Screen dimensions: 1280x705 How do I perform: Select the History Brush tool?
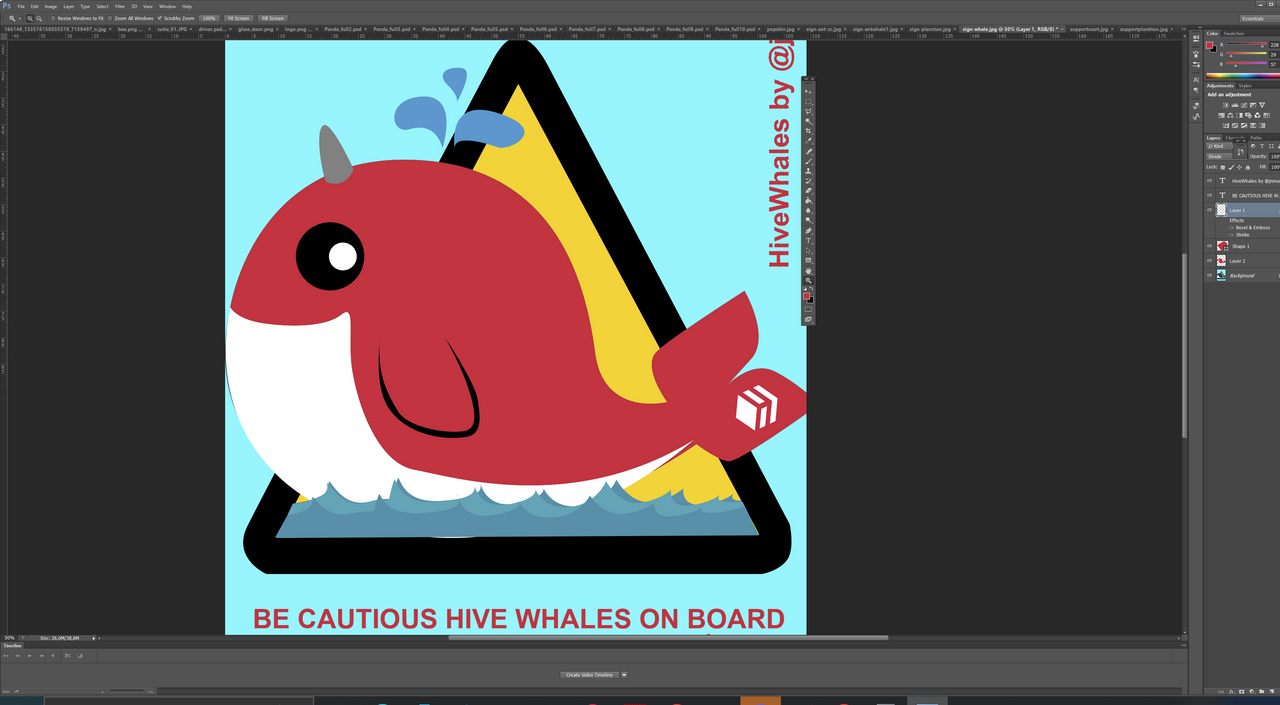[x=809, y=182]
